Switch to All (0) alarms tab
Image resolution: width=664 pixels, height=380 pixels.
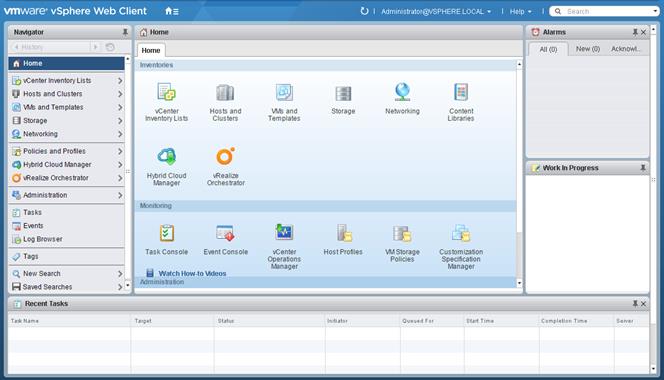tap(548, 49)
